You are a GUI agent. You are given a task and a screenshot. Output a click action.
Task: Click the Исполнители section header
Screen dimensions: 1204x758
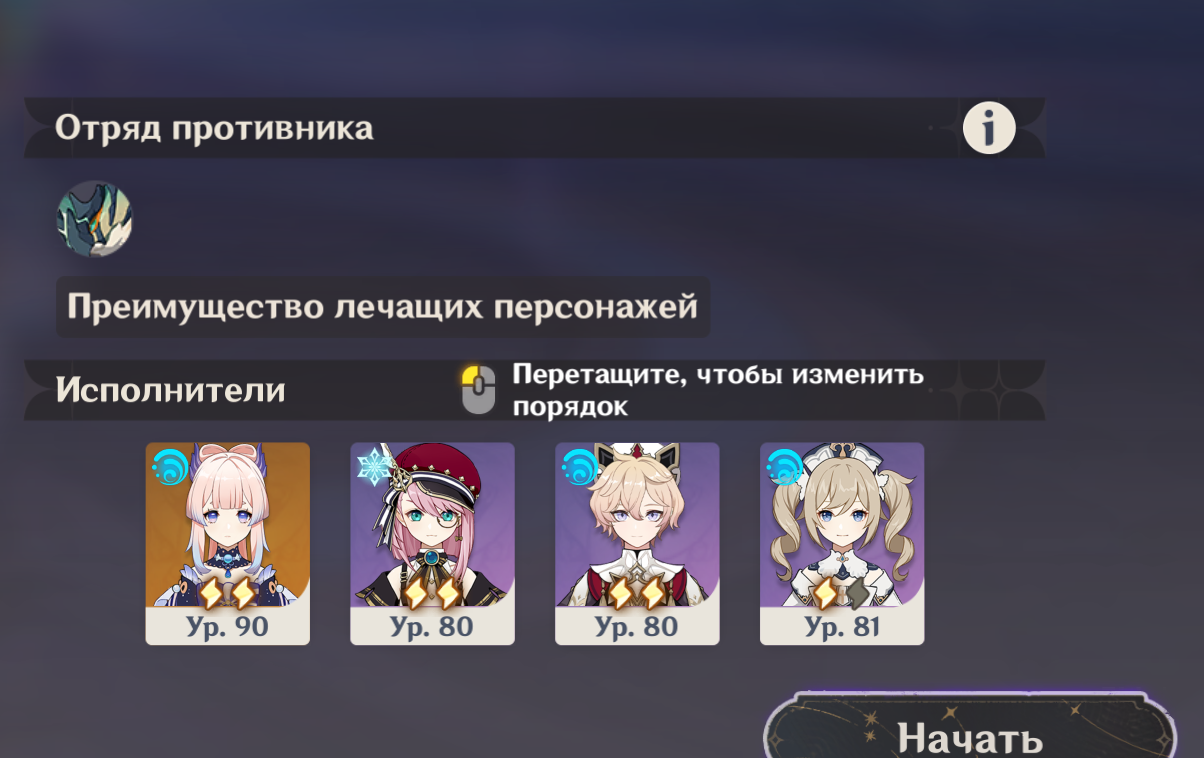pos(170,390)
